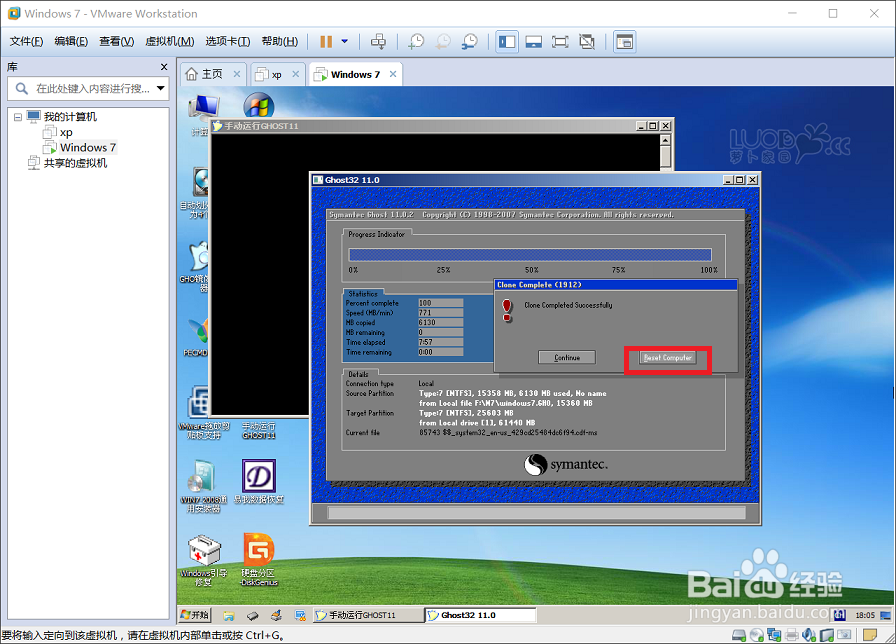896x644 pixels.
Task: Open the 编辑(E) menu
Action: pos(71,41)
